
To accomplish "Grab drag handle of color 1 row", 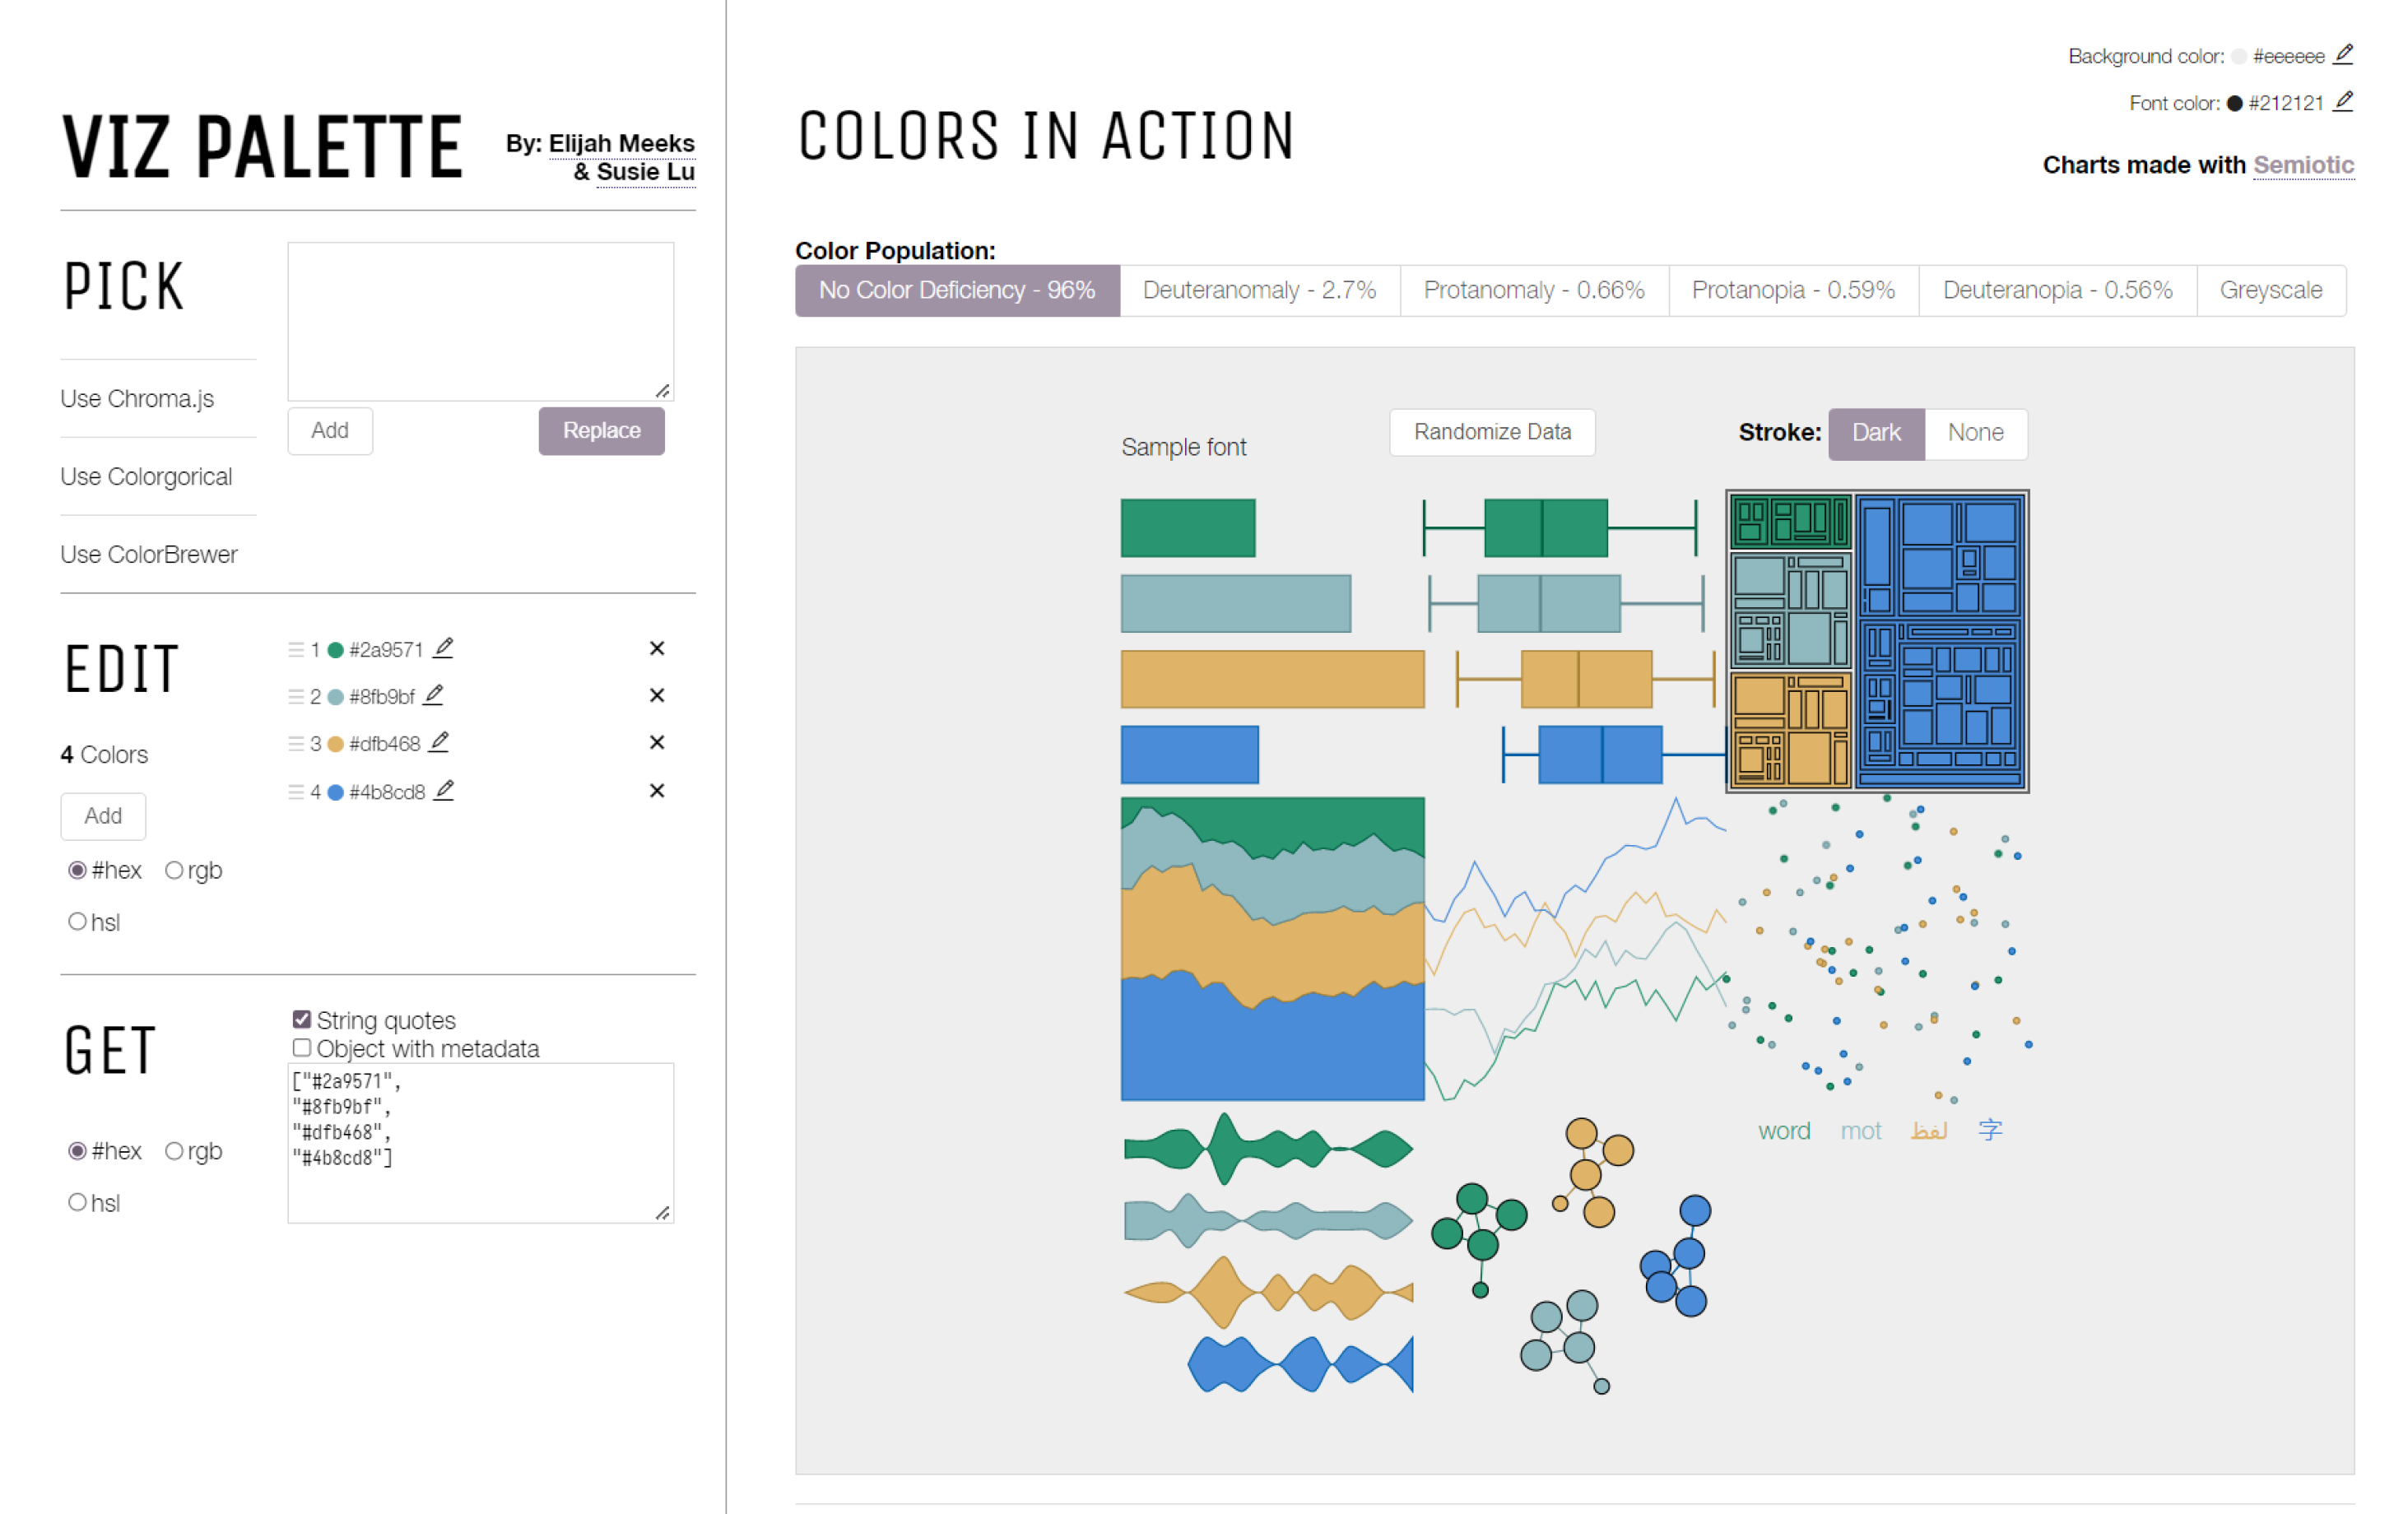I will [296, 650].
